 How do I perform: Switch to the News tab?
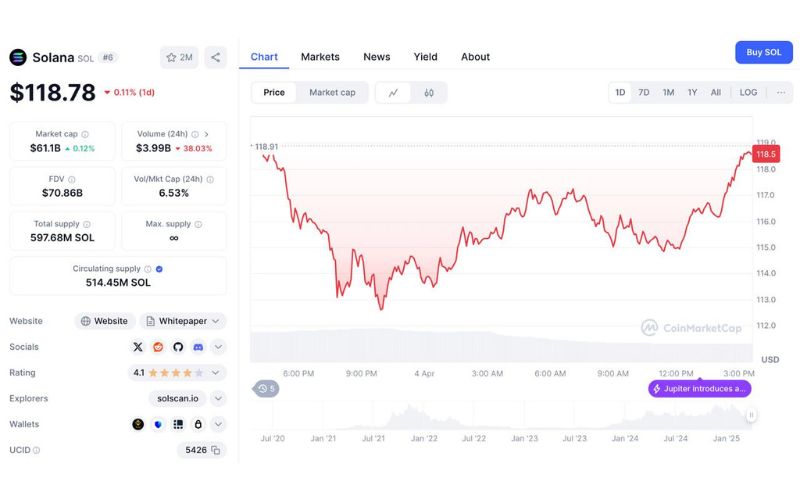[377, 57]
